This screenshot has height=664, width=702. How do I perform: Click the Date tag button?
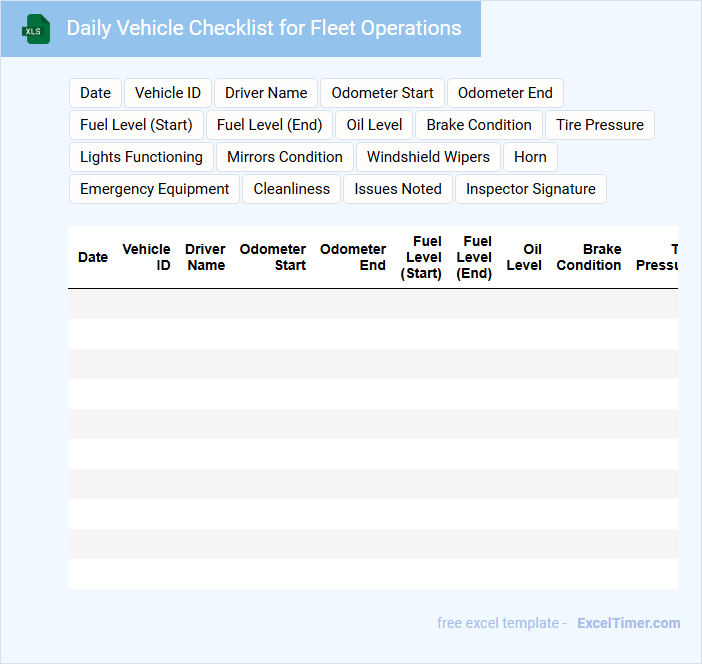(95, 93)
